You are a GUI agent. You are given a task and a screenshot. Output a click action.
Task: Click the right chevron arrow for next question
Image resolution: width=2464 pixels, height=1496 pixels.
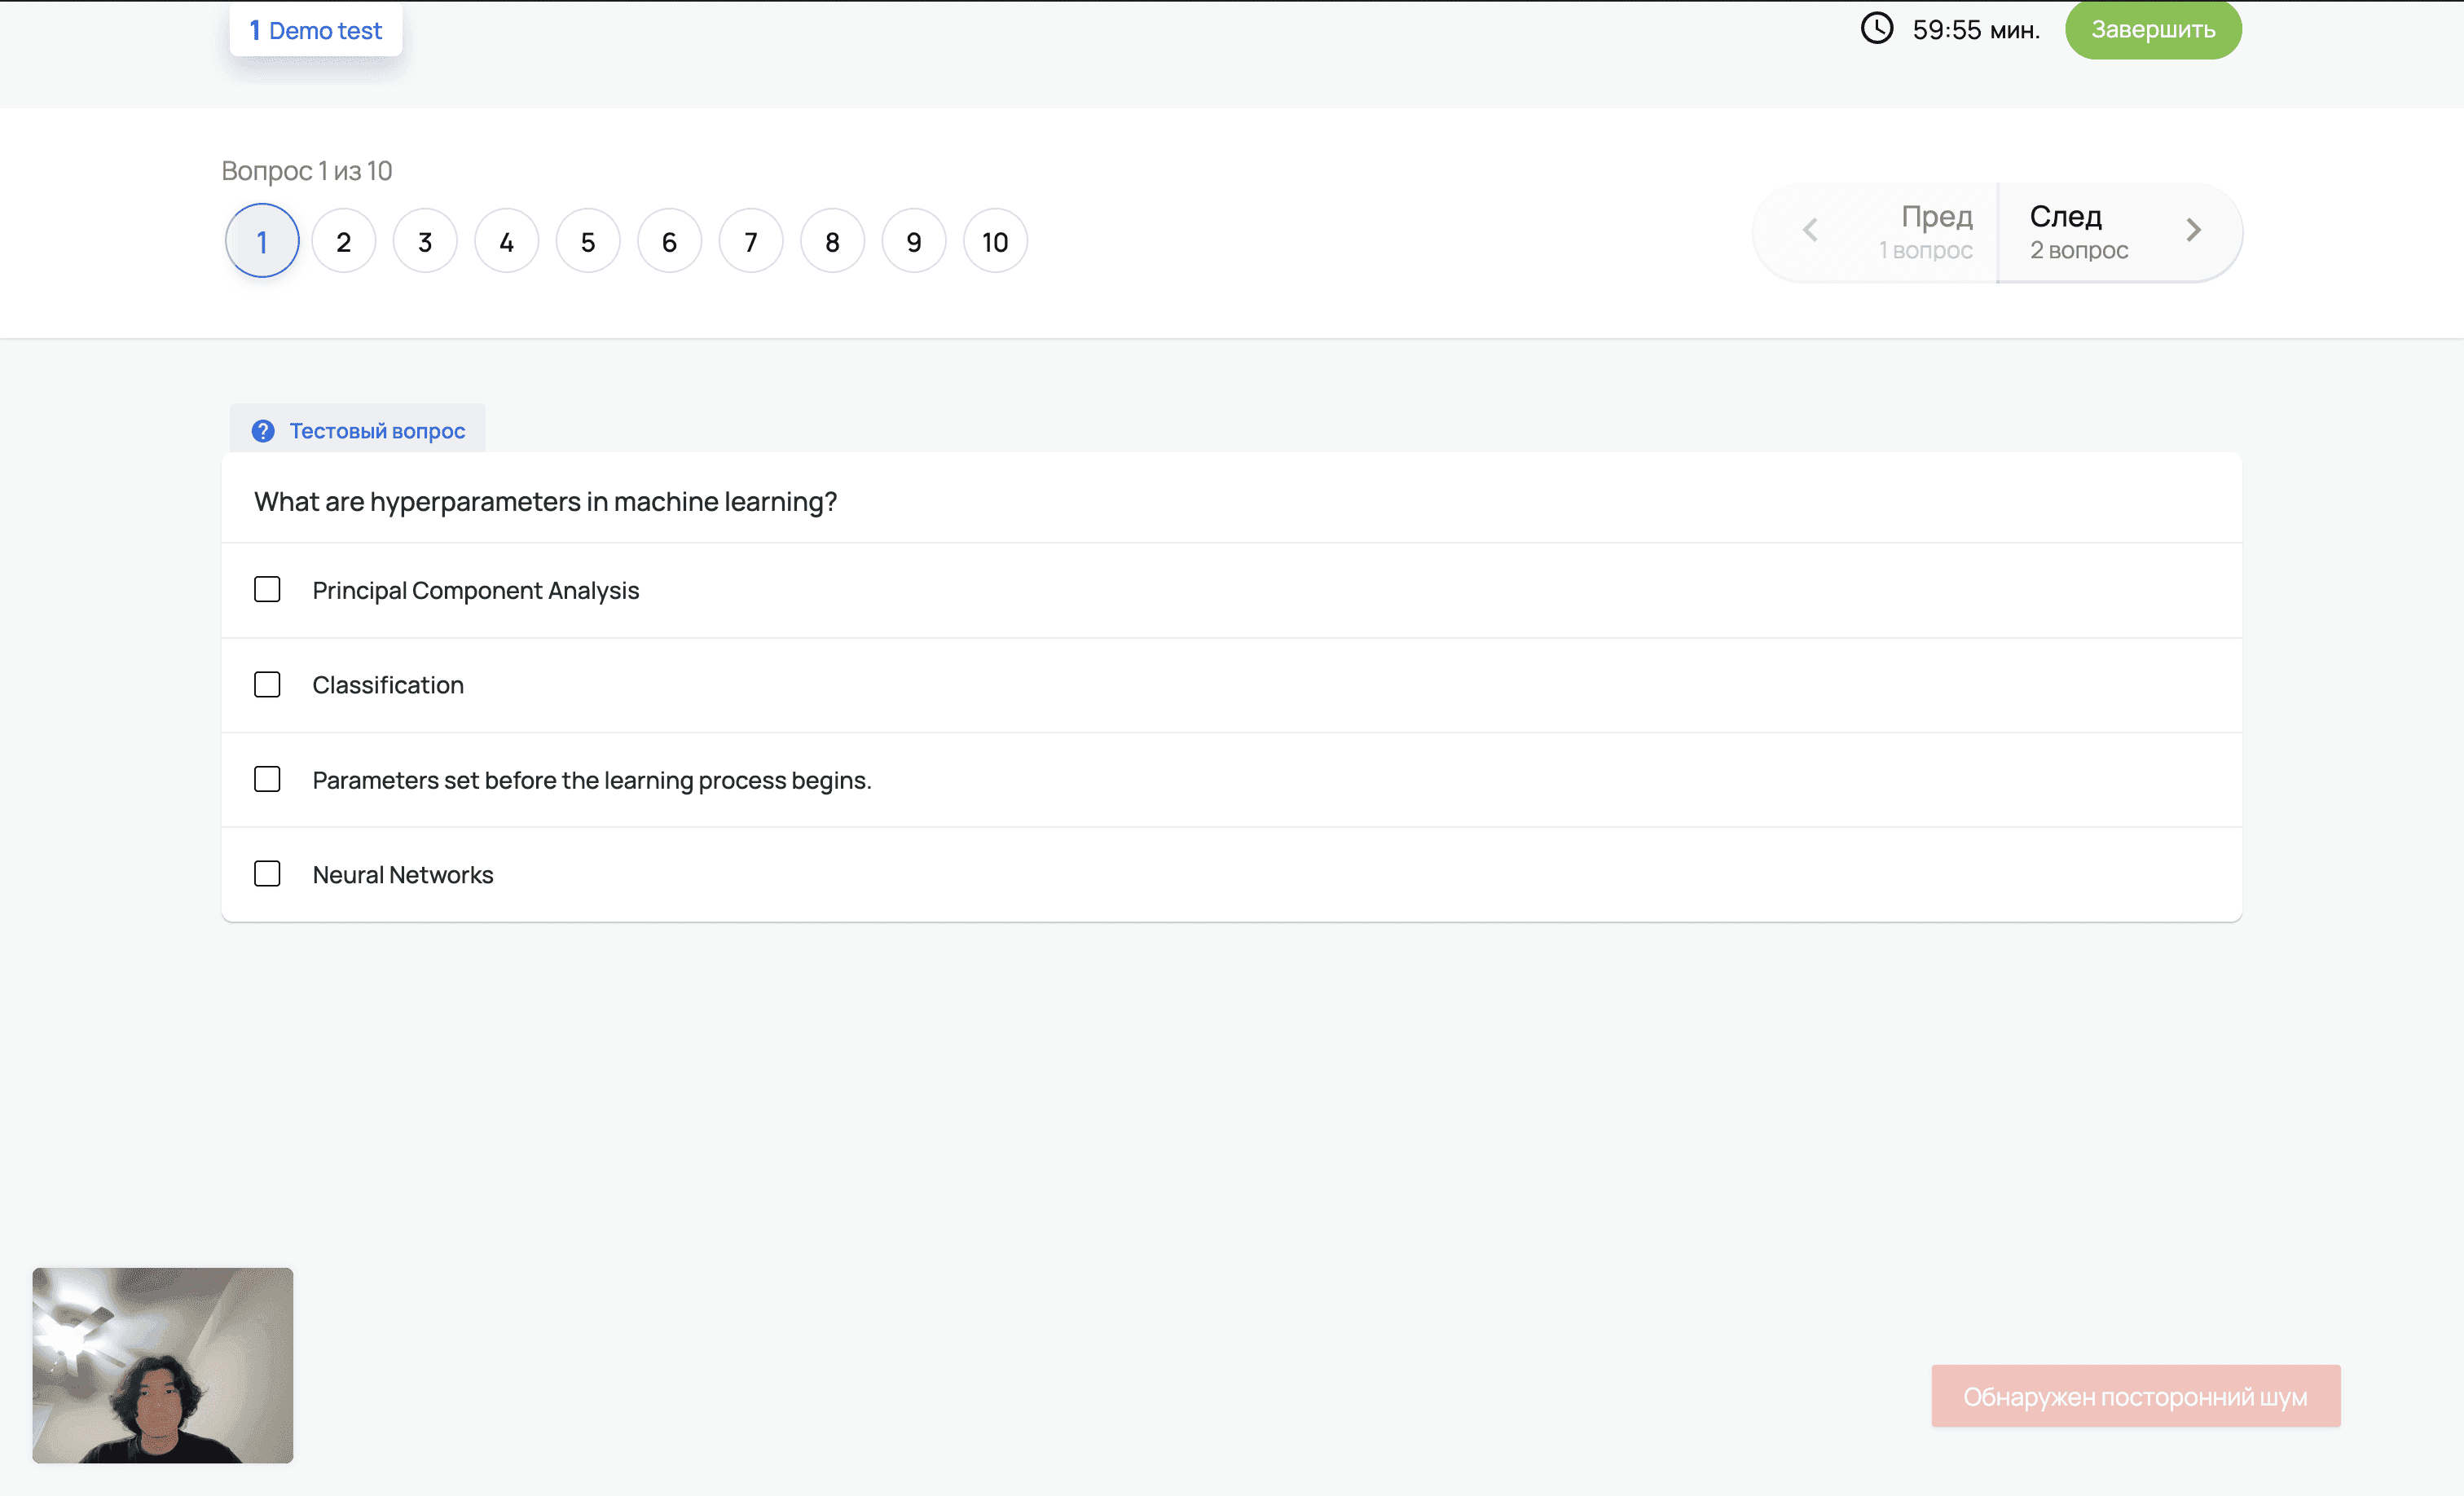pyautogui.click(x=2193, y=230)
